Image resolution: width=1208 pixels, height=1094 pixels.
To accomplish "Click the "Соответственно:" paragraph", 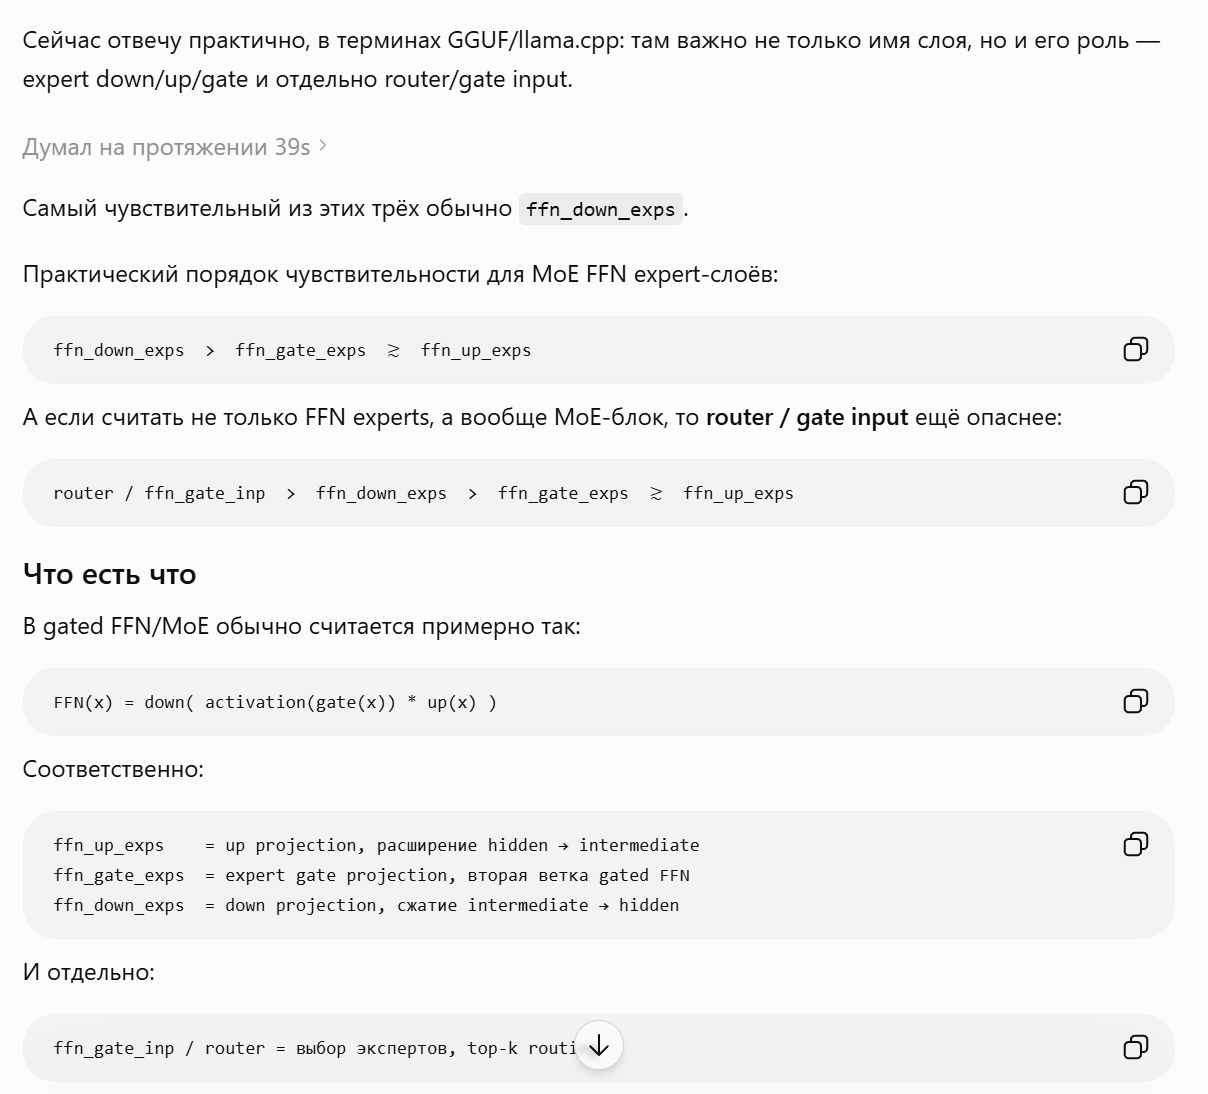I will (x=113, y=769).
